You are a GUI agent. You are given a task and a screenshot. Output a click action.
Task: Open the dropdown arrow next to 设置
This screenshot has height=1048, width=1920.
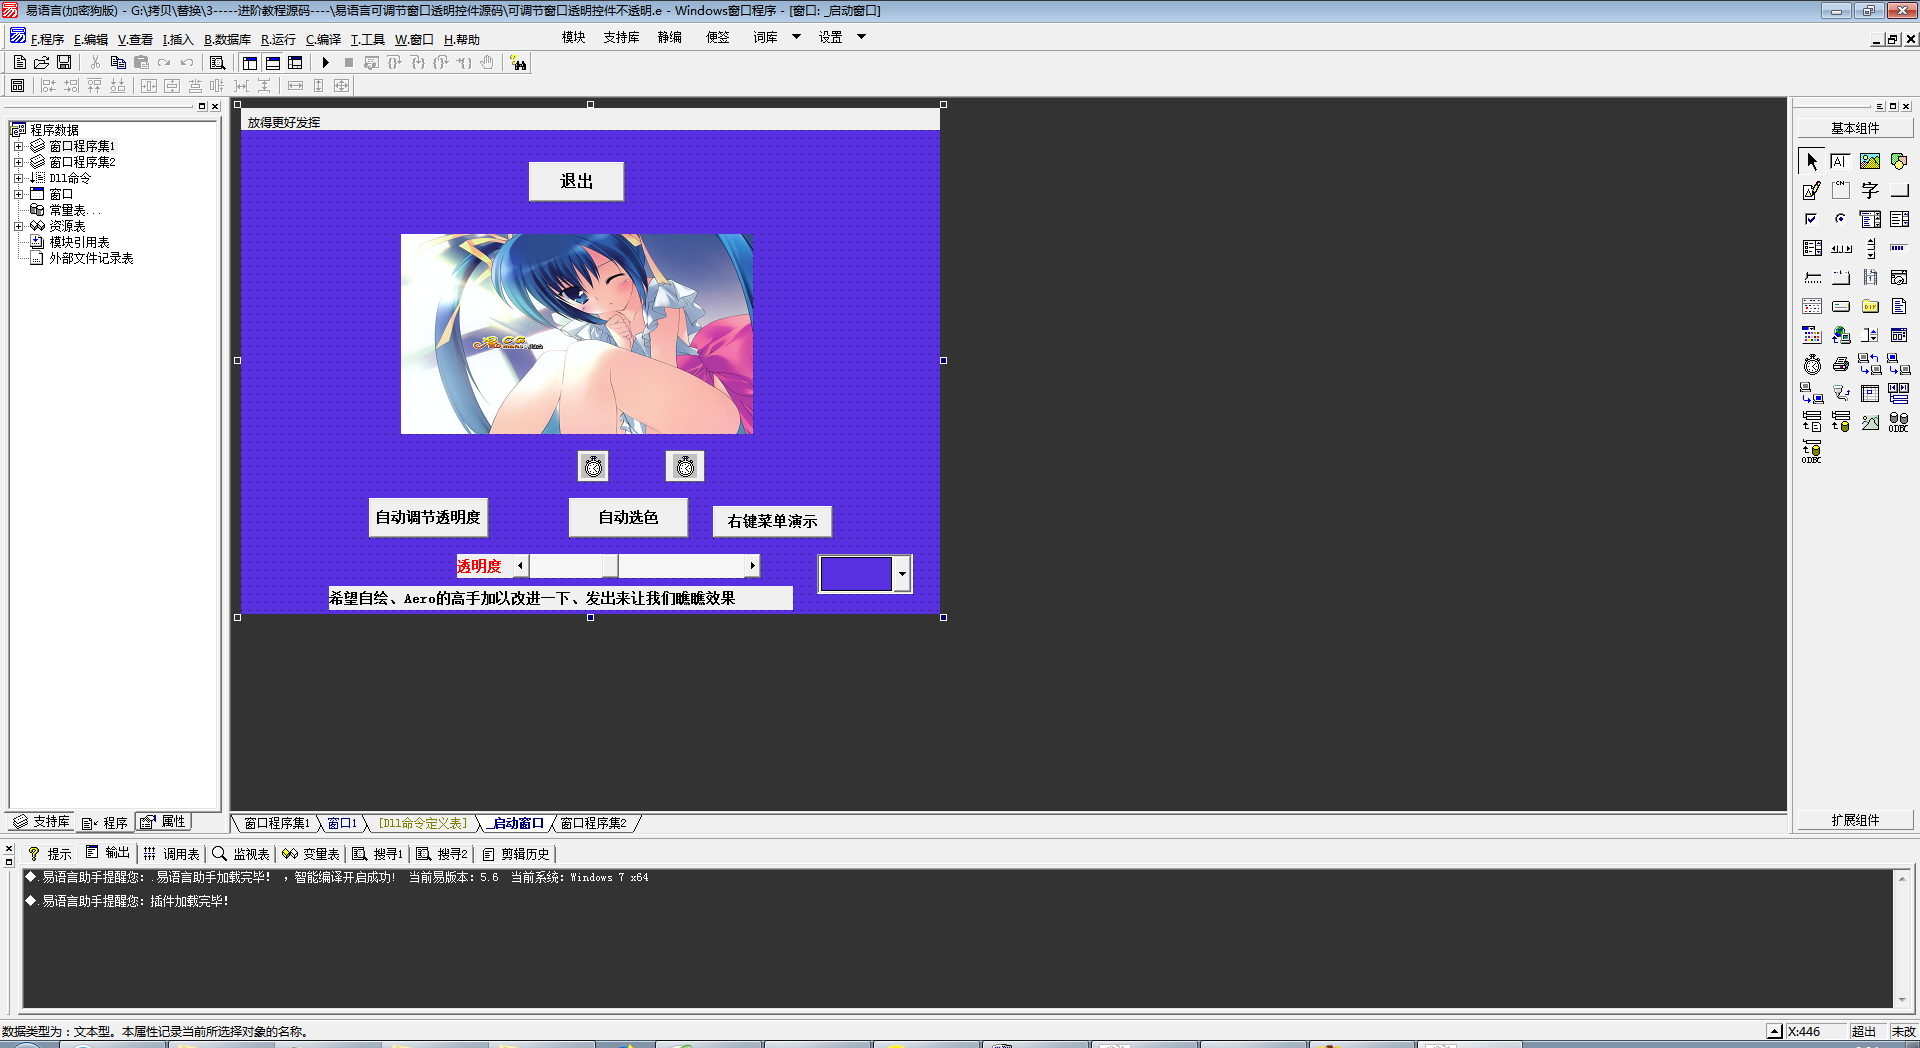point(861,37)
